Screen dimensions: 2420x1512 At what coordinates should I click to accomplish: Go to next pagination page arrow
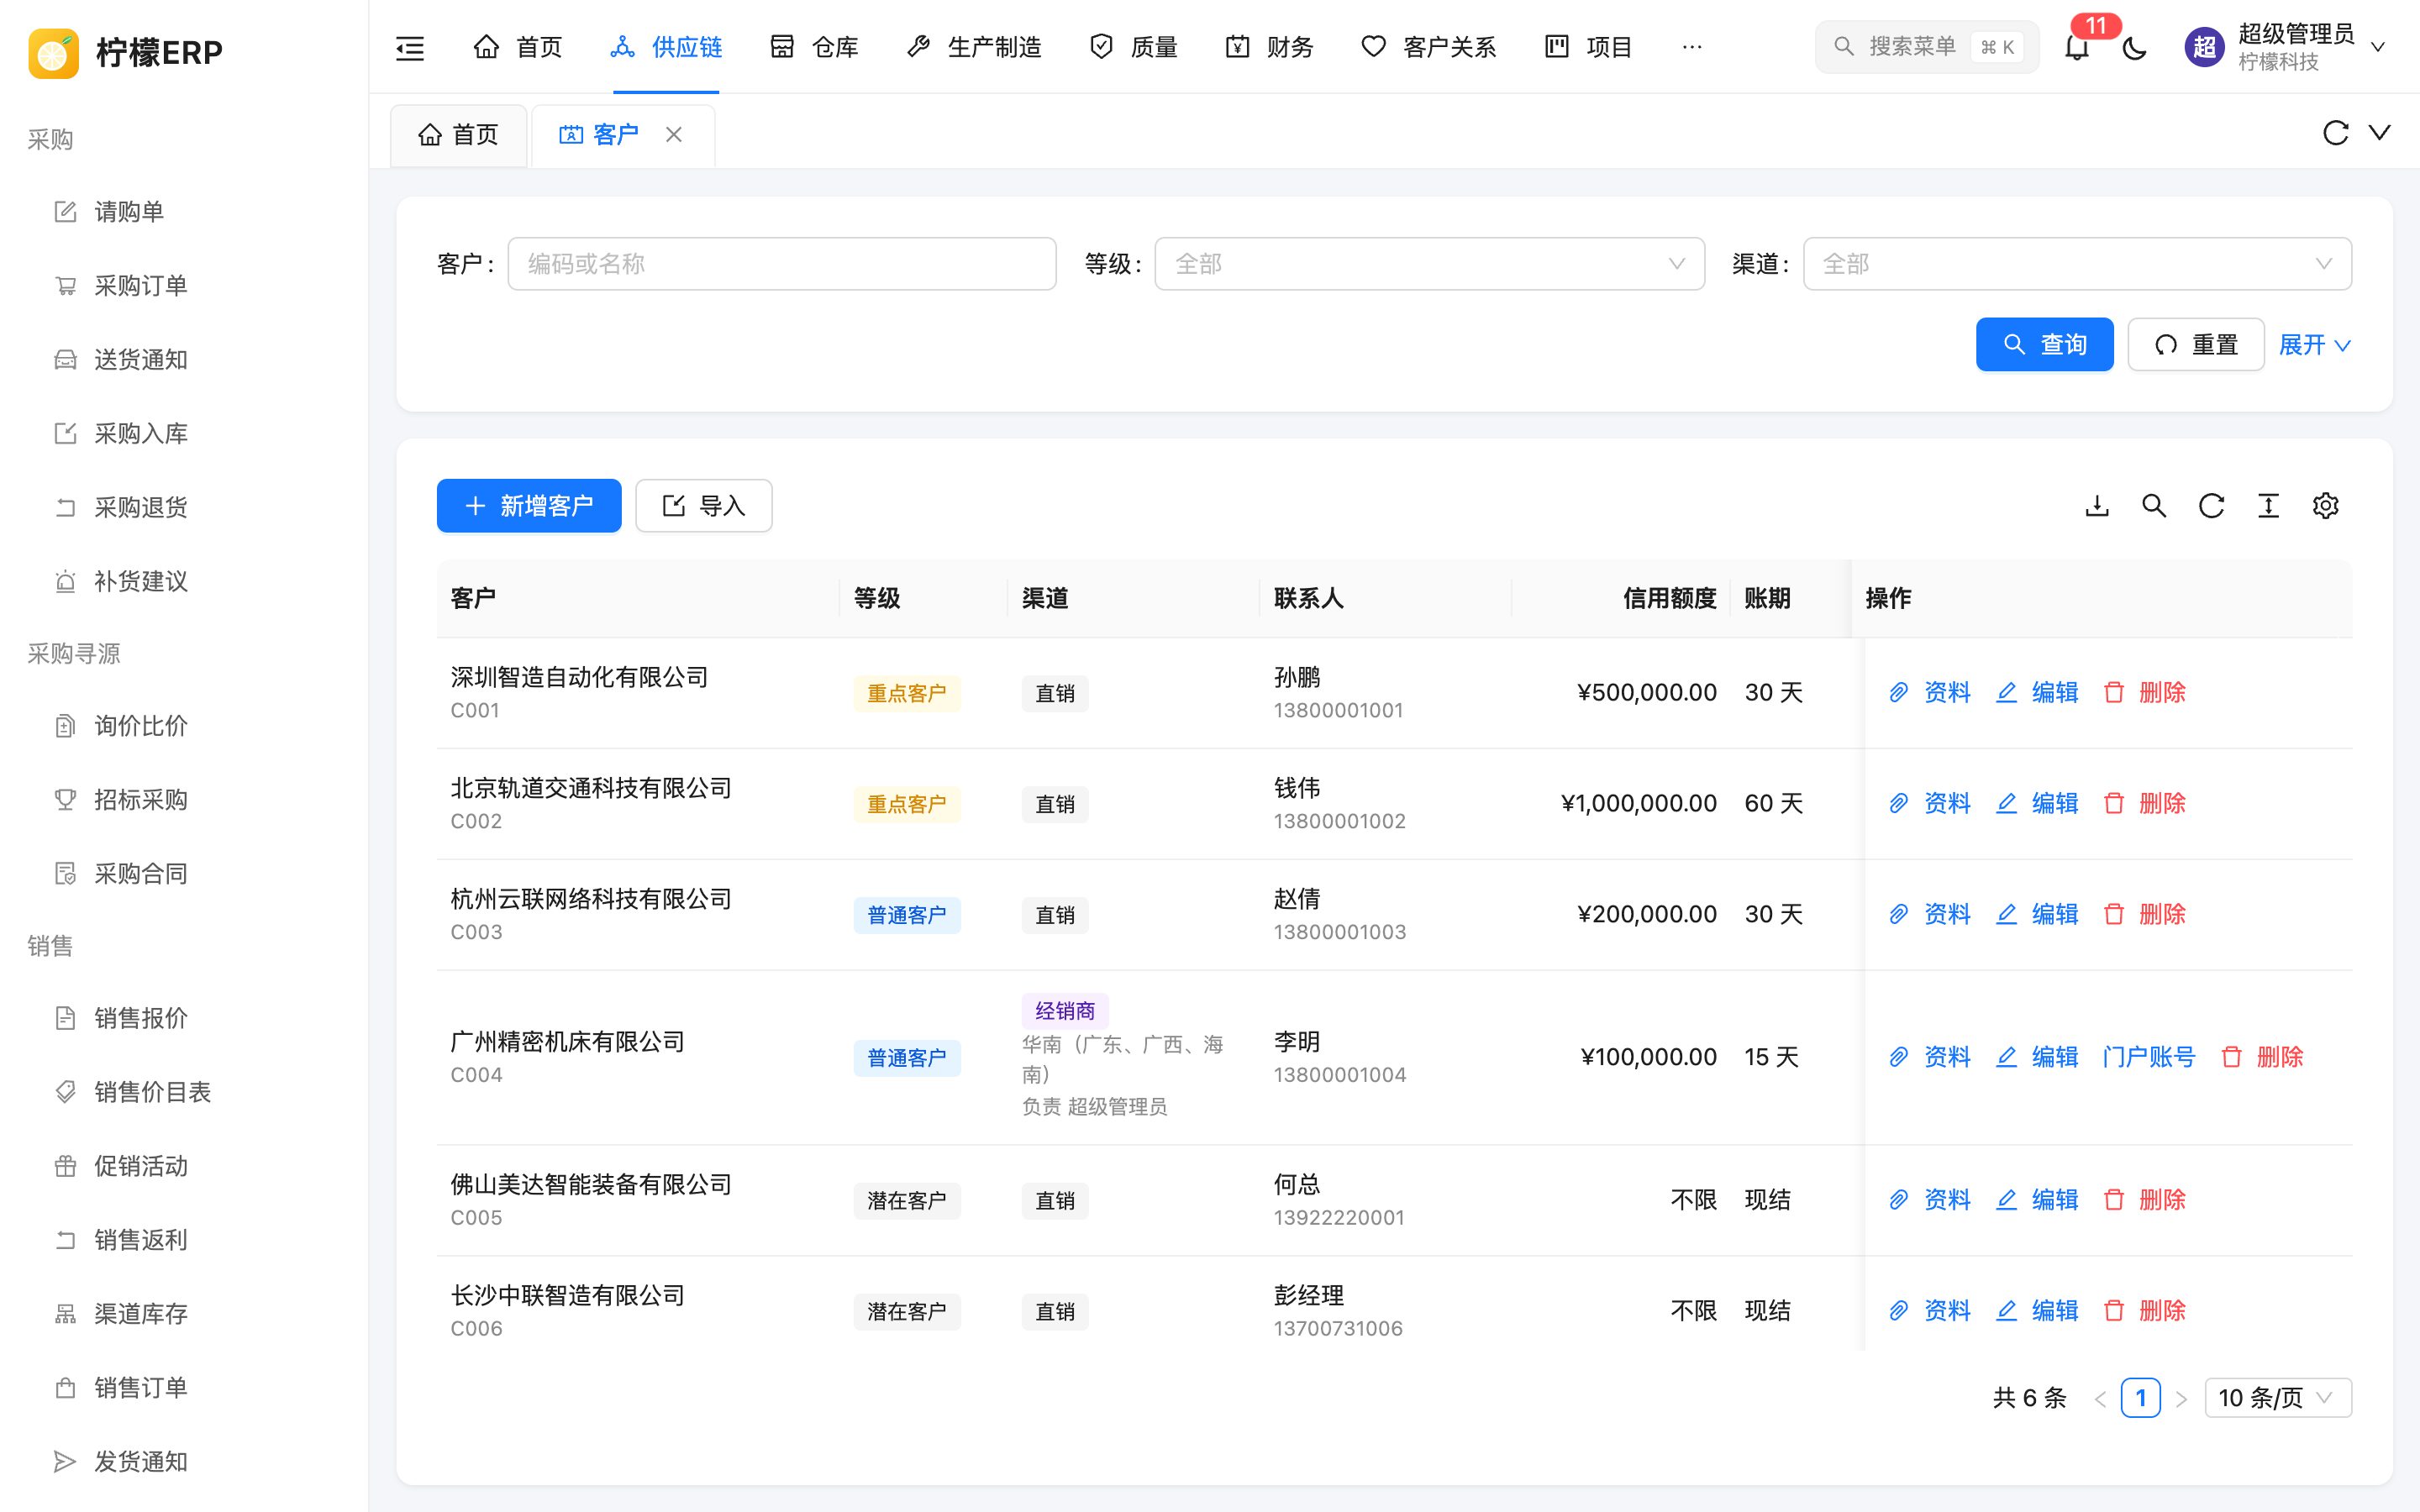point(2181,1399)
